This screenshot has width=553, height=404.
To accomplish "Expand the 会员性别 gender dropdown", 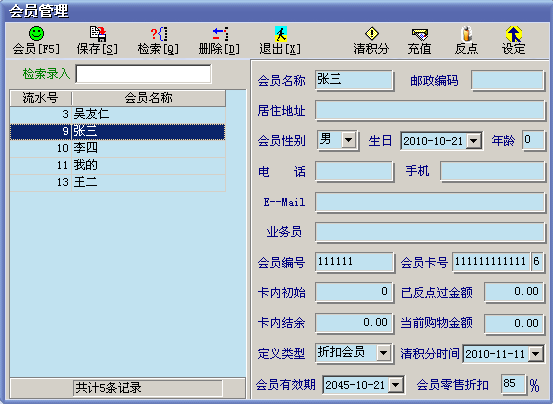I will click(348, 140).
